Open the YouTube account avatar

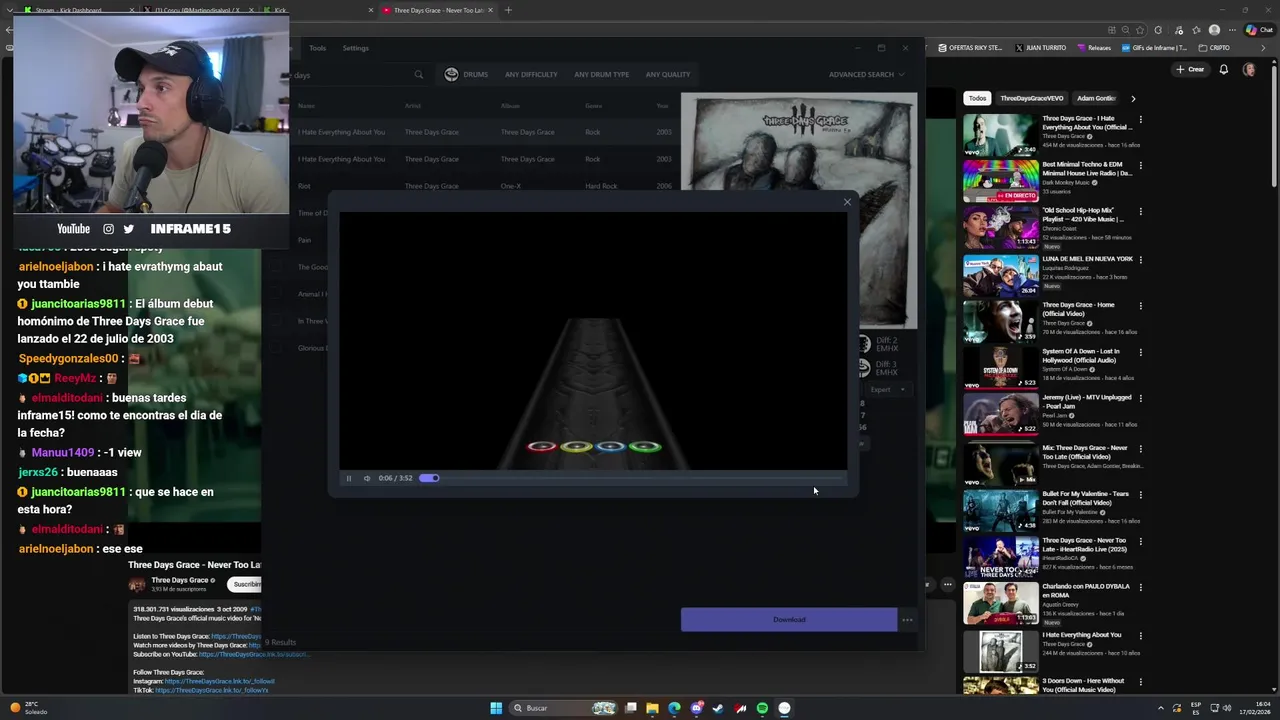[1249, 69]
